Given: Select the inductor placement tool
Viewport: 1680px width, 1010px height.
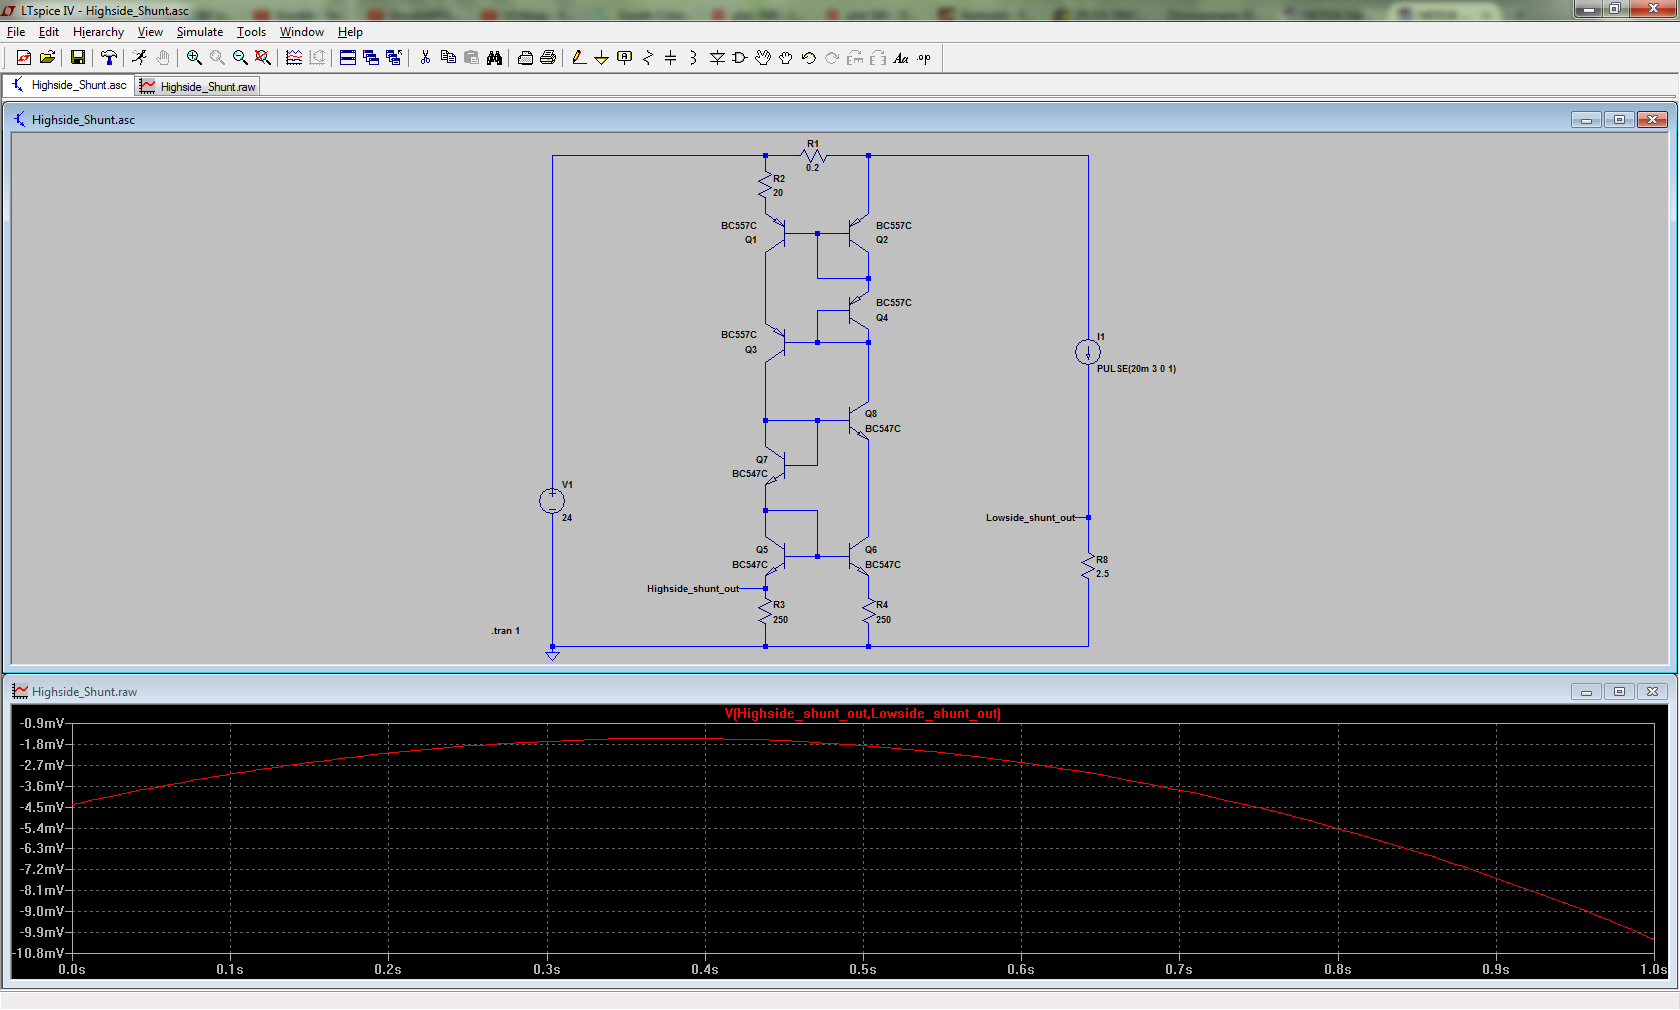Looking at the screenshot, I should (x=693, y=58).
